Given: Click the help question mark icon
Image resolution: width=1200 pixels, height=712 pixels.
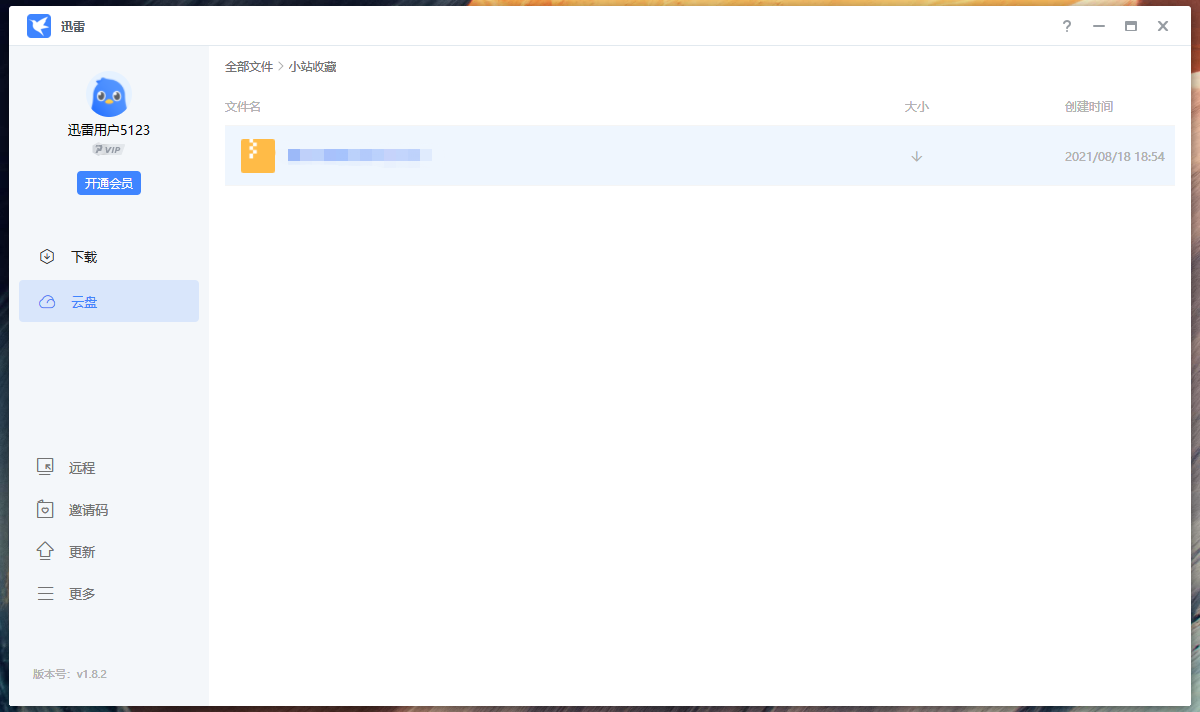Looking at the screenshot, I should (x=1066, y=27).
